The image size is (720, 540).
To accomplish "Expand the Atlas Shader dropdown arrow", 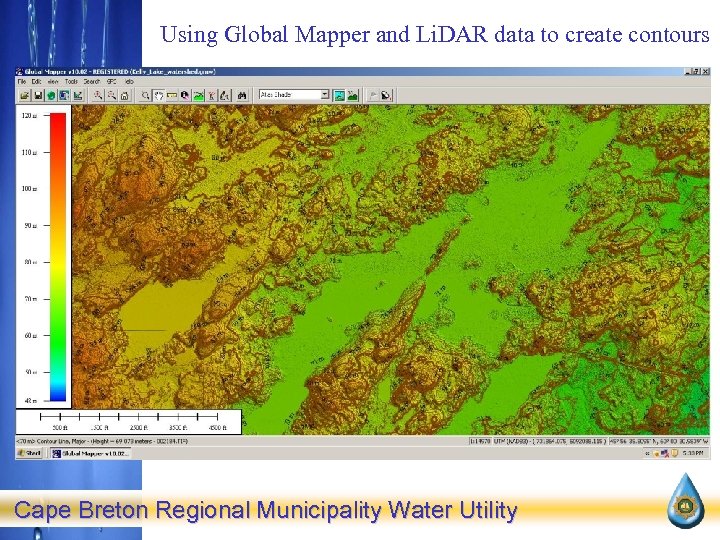I will pos(325,95).
